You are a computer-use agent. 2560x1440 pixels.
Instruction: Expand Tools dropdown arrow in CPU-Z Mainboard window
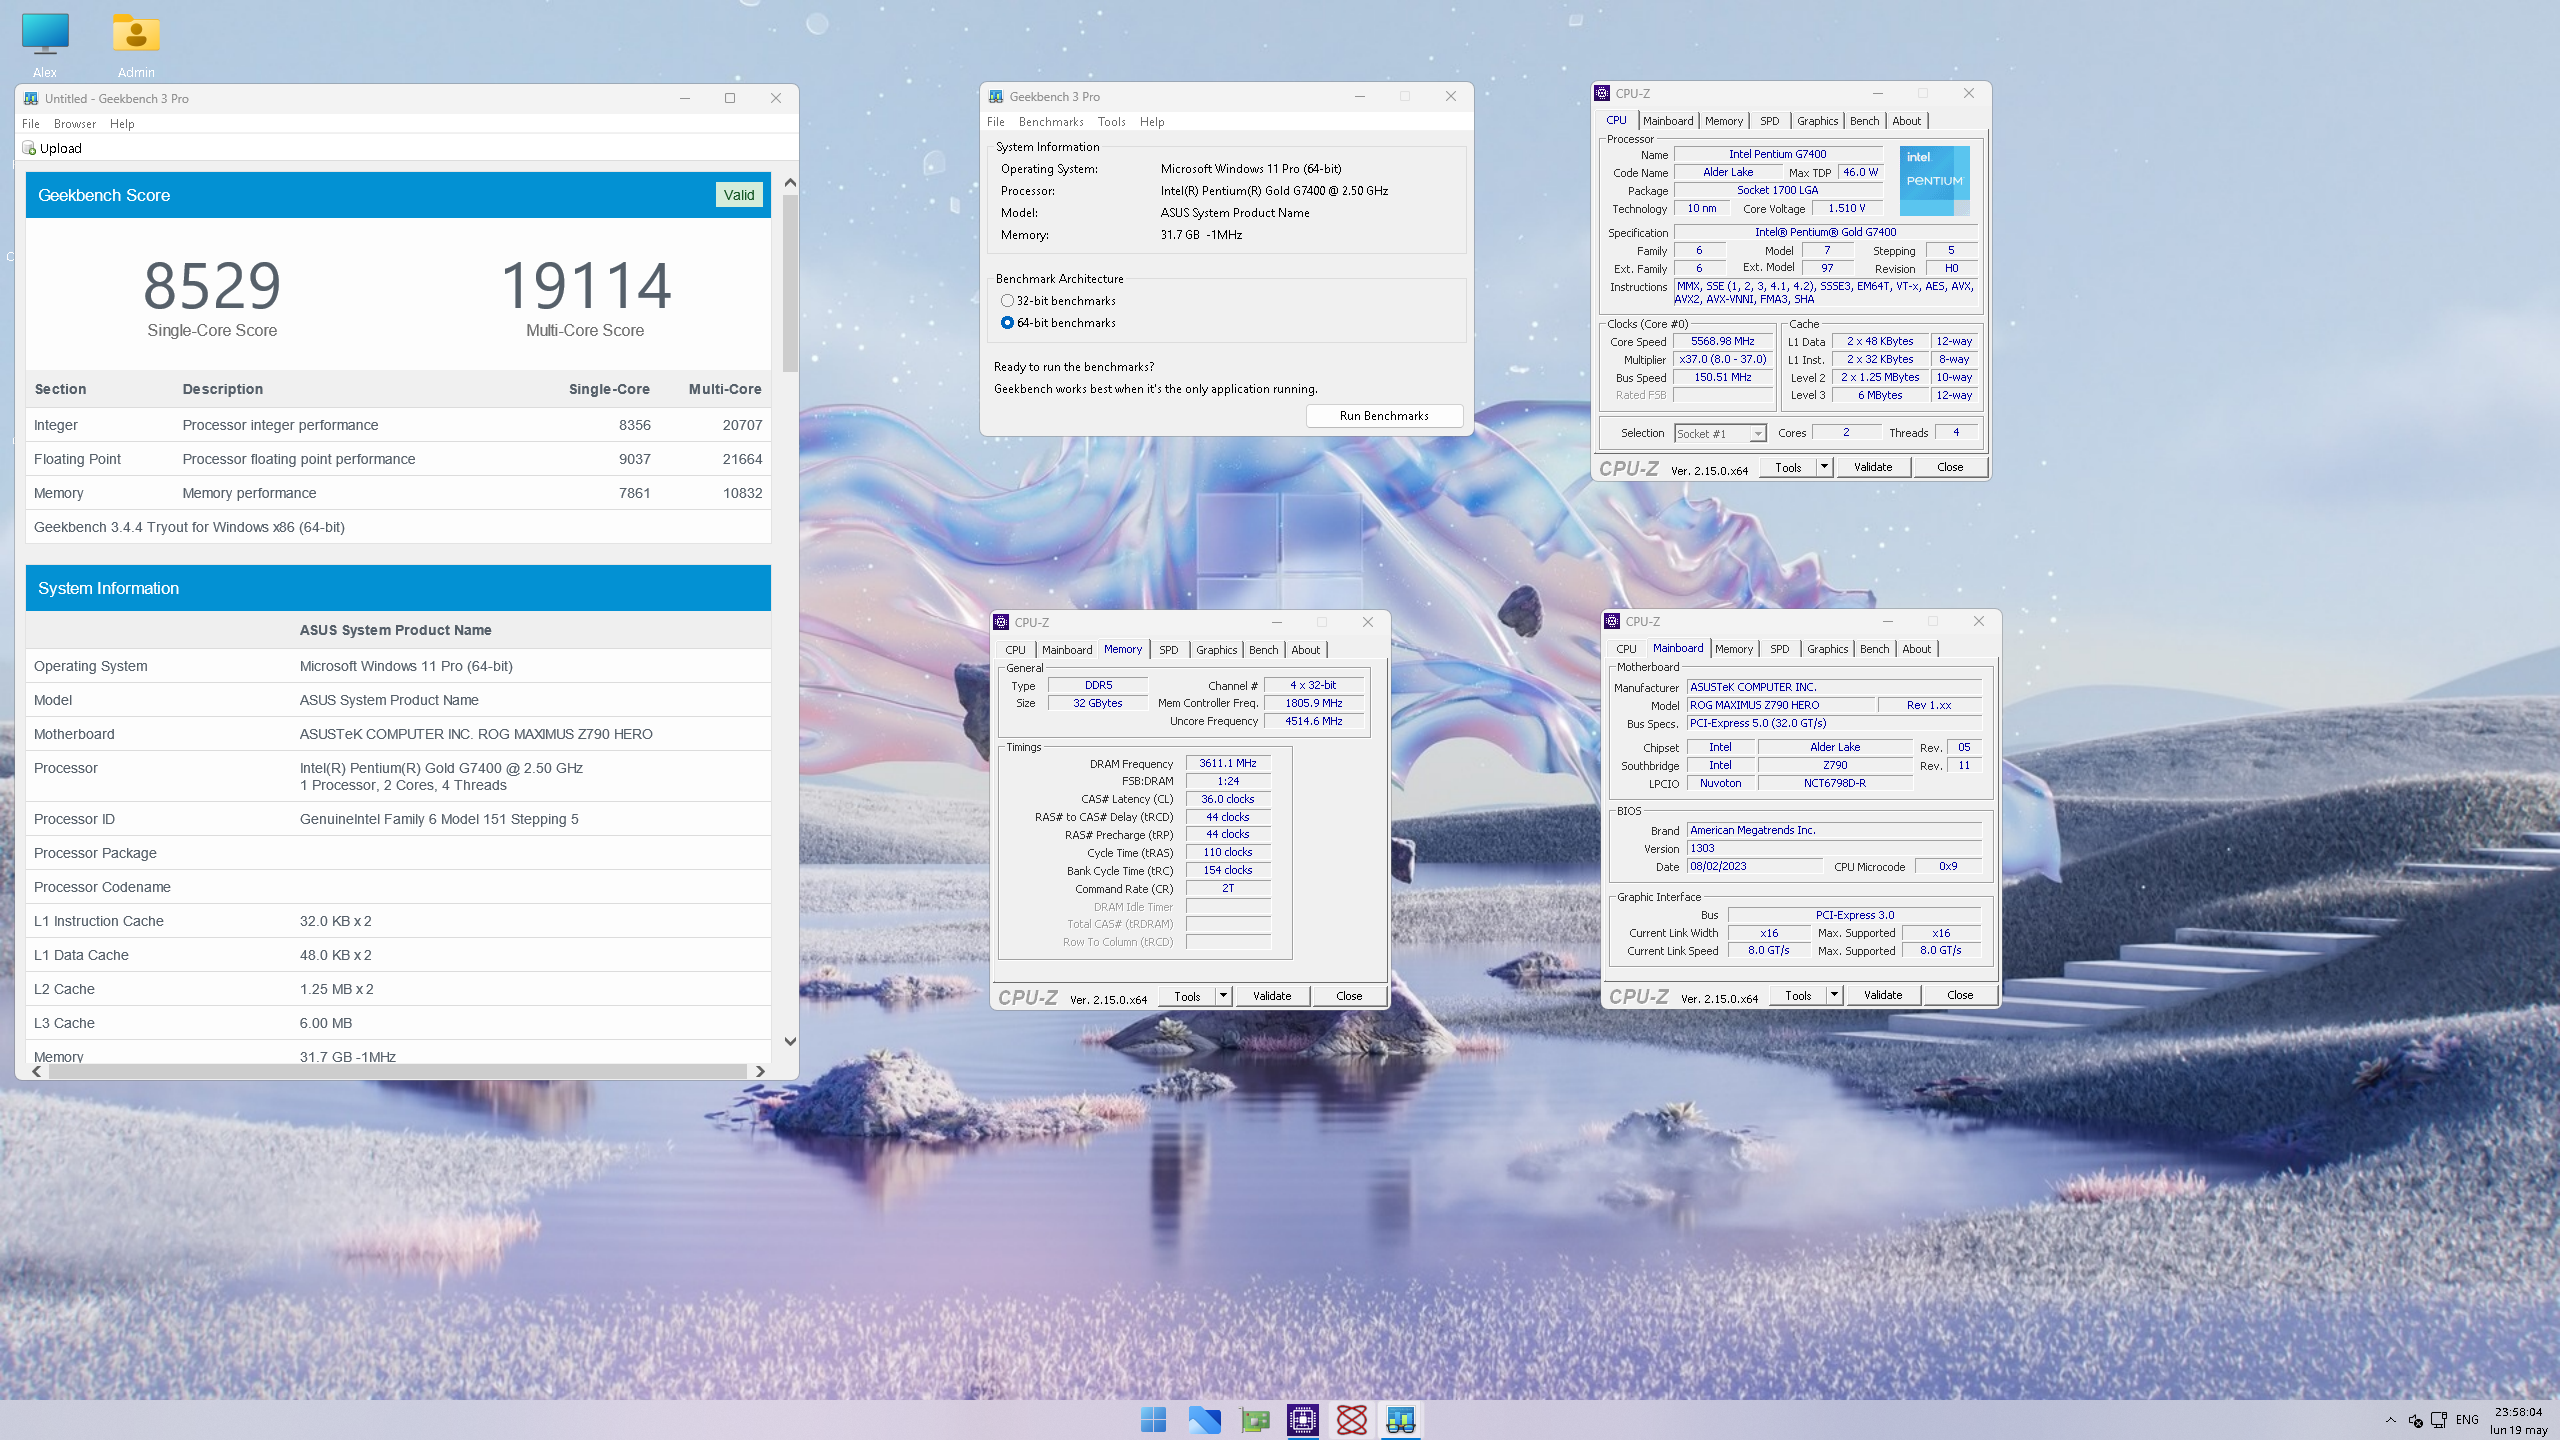pyautogui.click(x=1834, y=995)
